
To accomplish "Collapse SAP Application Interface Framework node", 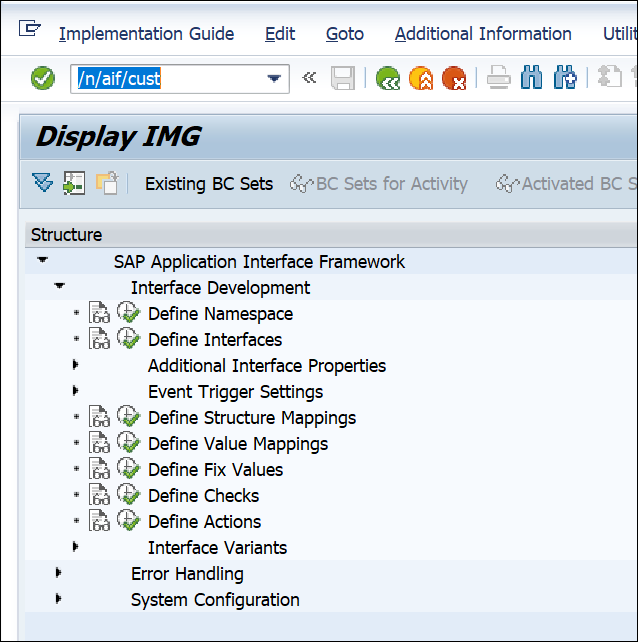I will pos(43,259).
